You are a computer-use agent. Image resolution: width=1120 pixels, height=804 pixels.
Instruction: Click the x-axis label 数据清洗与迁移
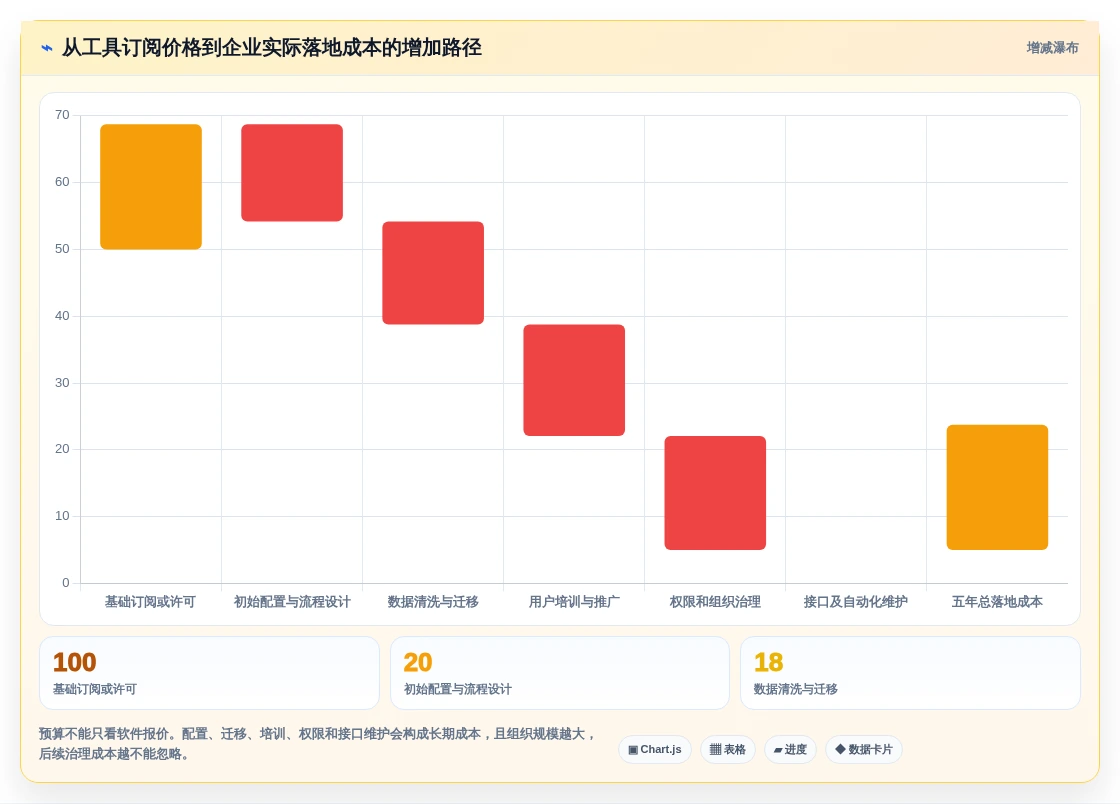click(433, 602)
